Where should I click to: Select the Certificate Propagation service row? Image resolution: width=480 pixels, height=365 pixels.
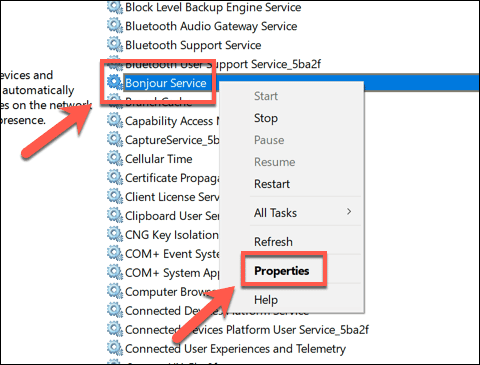pyautogui.click(x=172, y=178)
